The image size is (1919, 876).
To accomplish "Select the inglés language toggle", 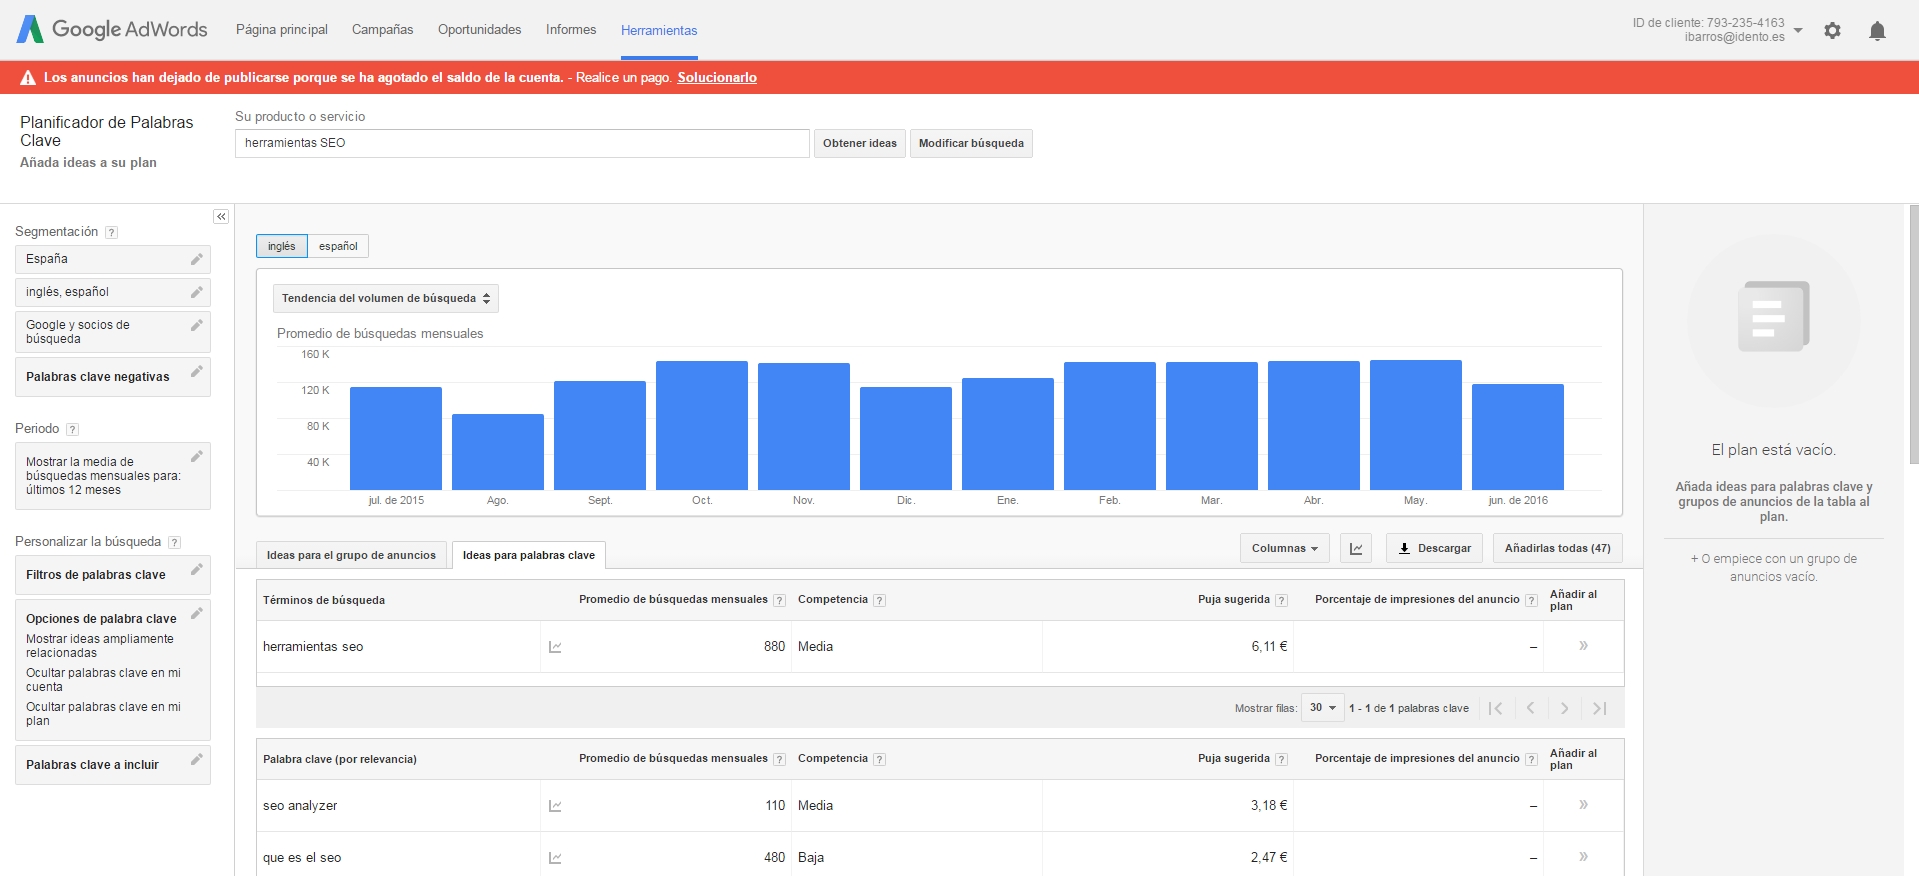I will (x=282, y=246).
